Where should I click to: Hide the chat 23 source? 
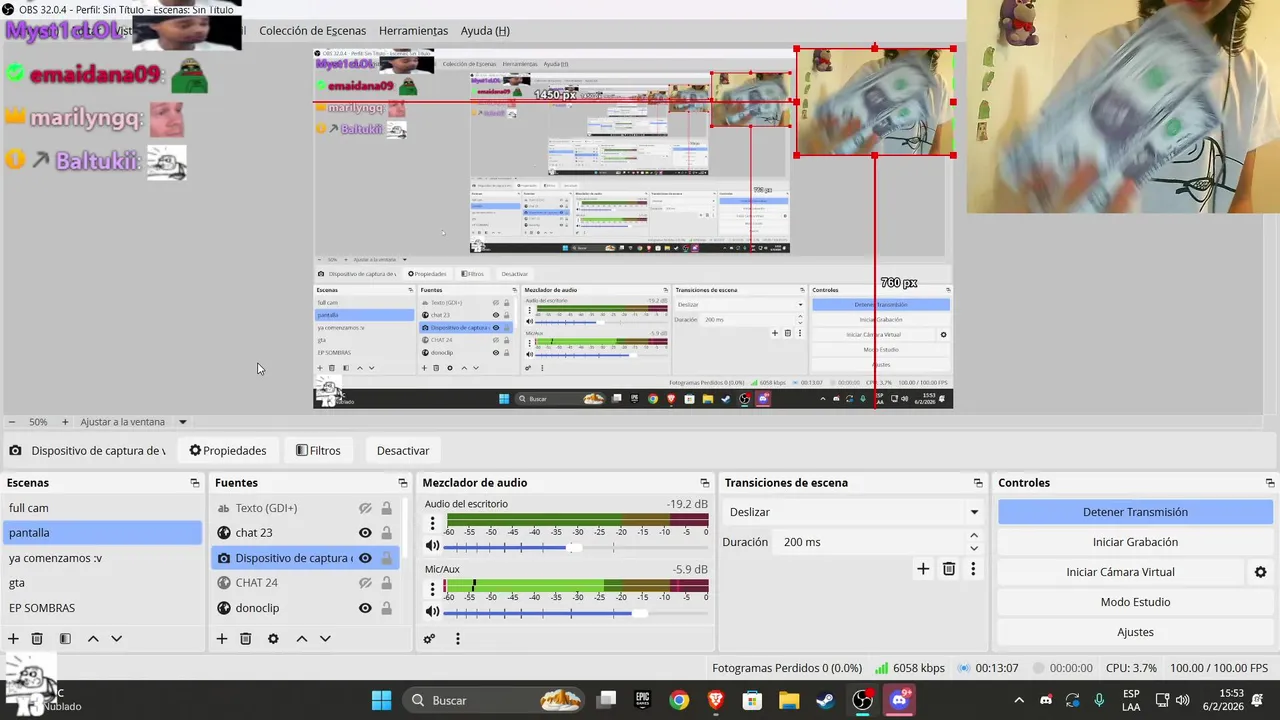tap(365, 533)
